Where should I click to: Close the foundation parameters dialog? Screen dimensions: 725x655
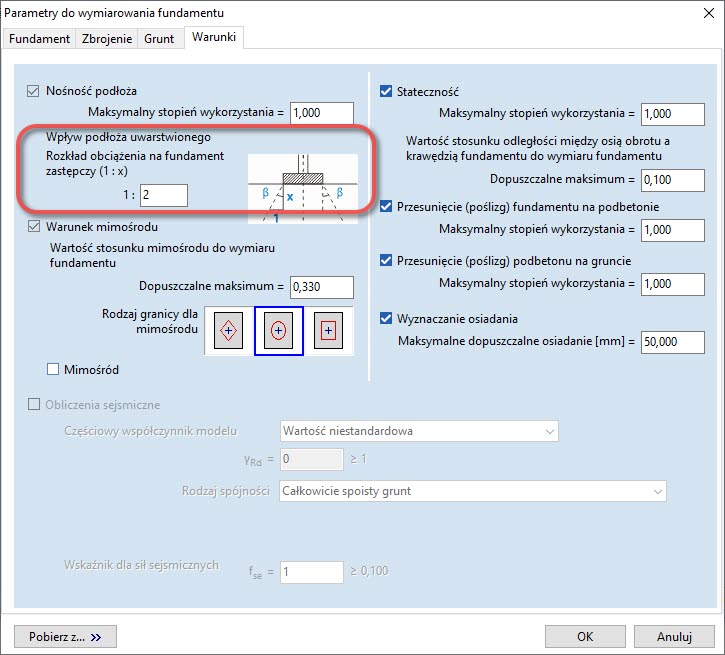[708, 13]
